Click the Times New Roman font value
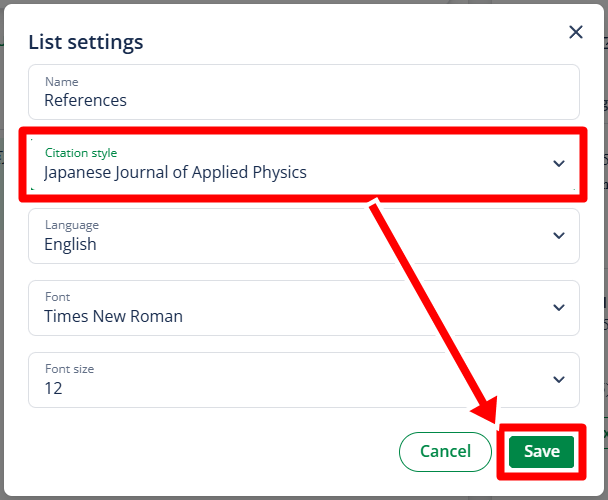This screenshot has height=500, width=608. (x=113, y=316)
